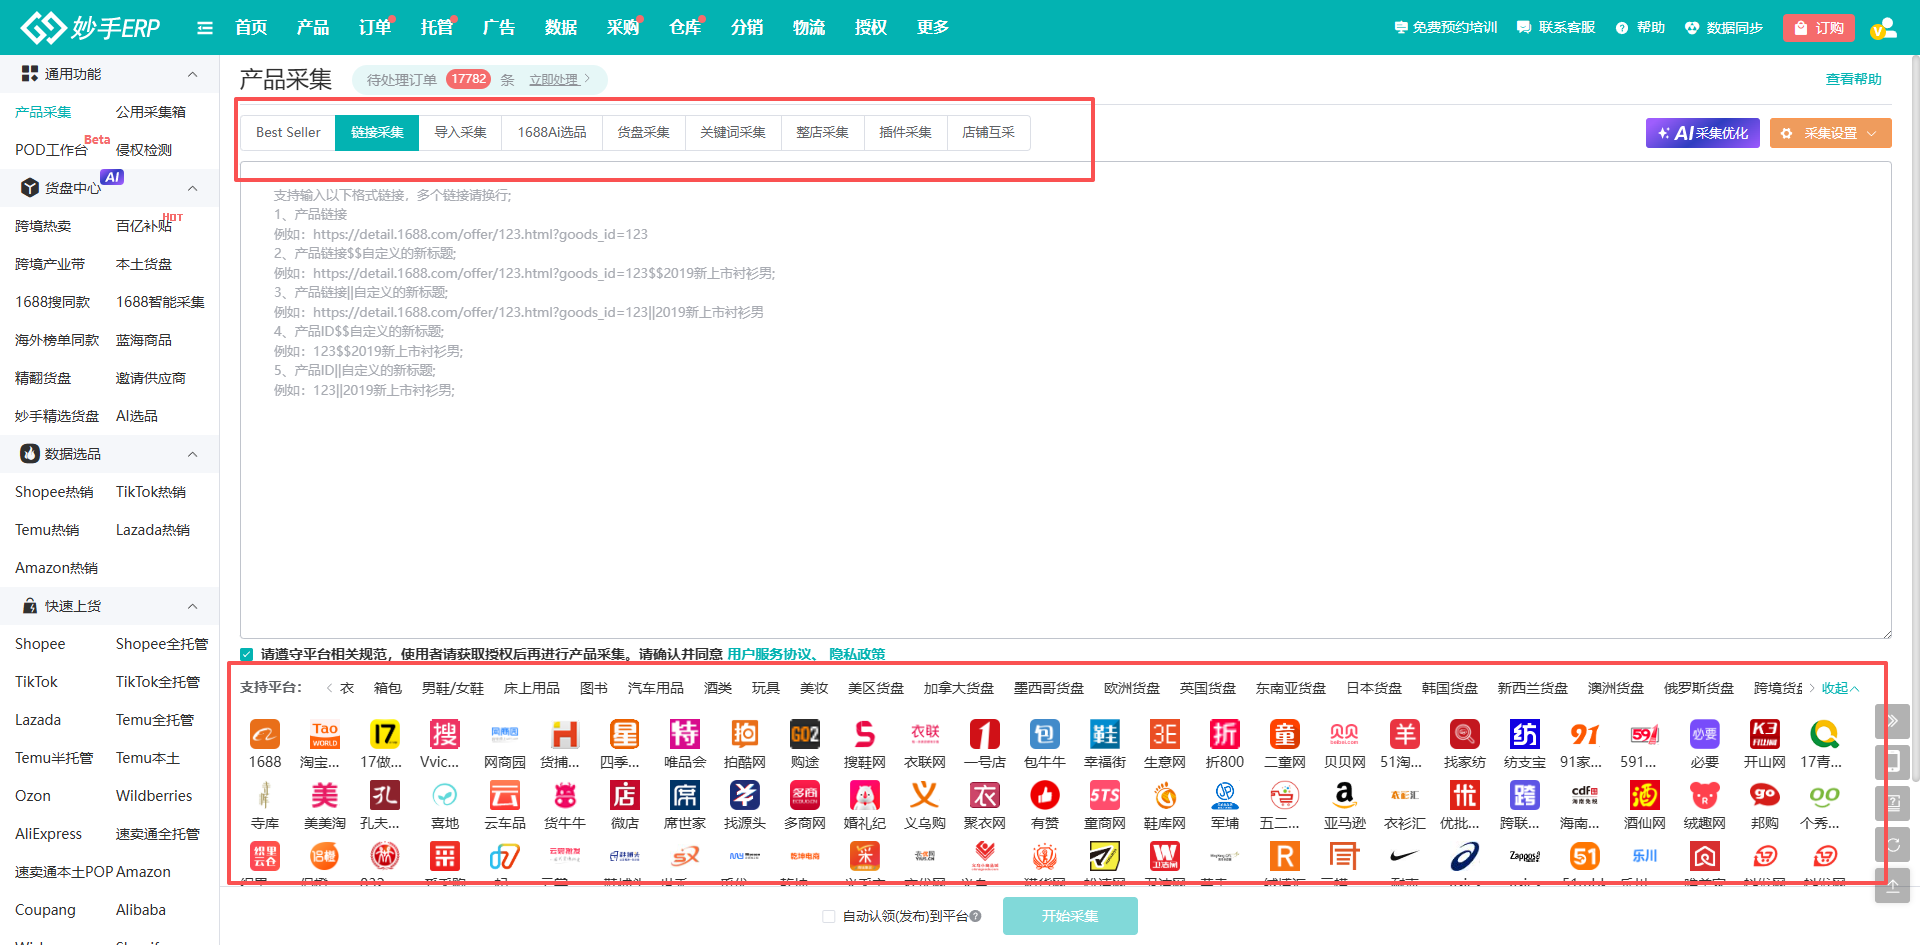The image size is (1920, 945).
Task: Collapse the 通用功能 sidebar section
Action: pos(193,74)
